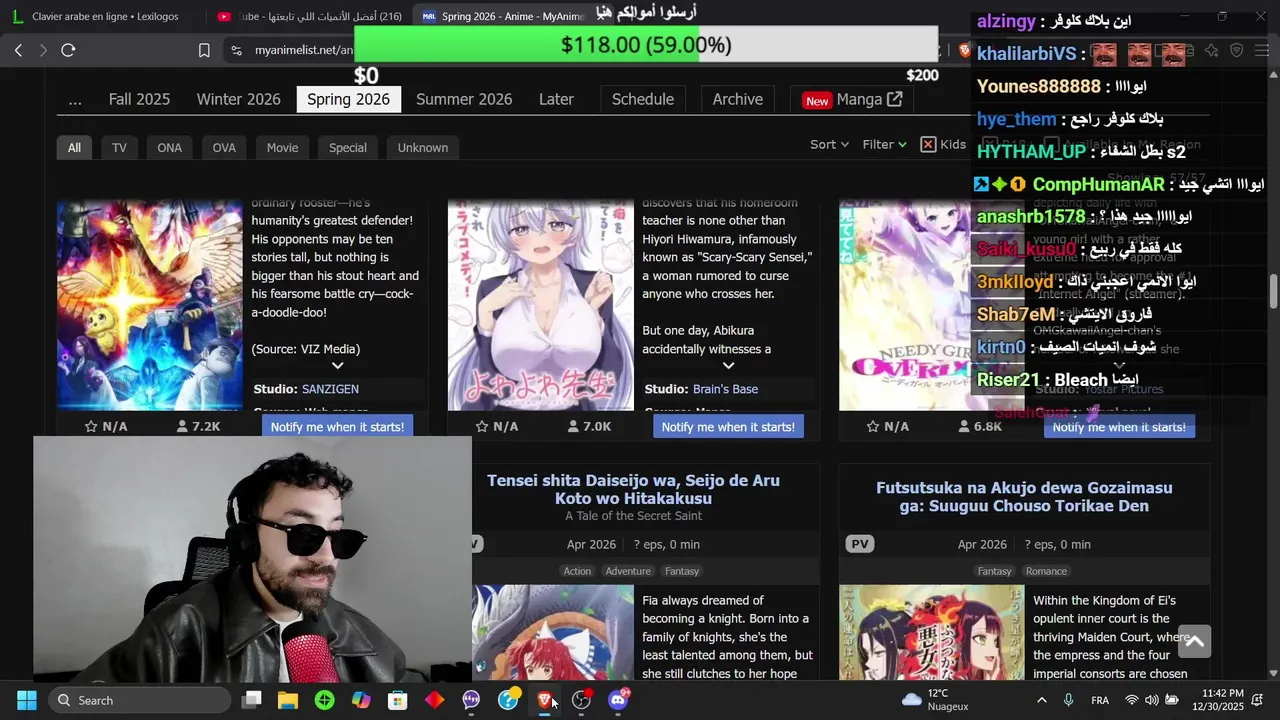1280x720 pixels.
Task: Expand synopsis in the SANZIGEN card
Action: (x=337, y=366)
